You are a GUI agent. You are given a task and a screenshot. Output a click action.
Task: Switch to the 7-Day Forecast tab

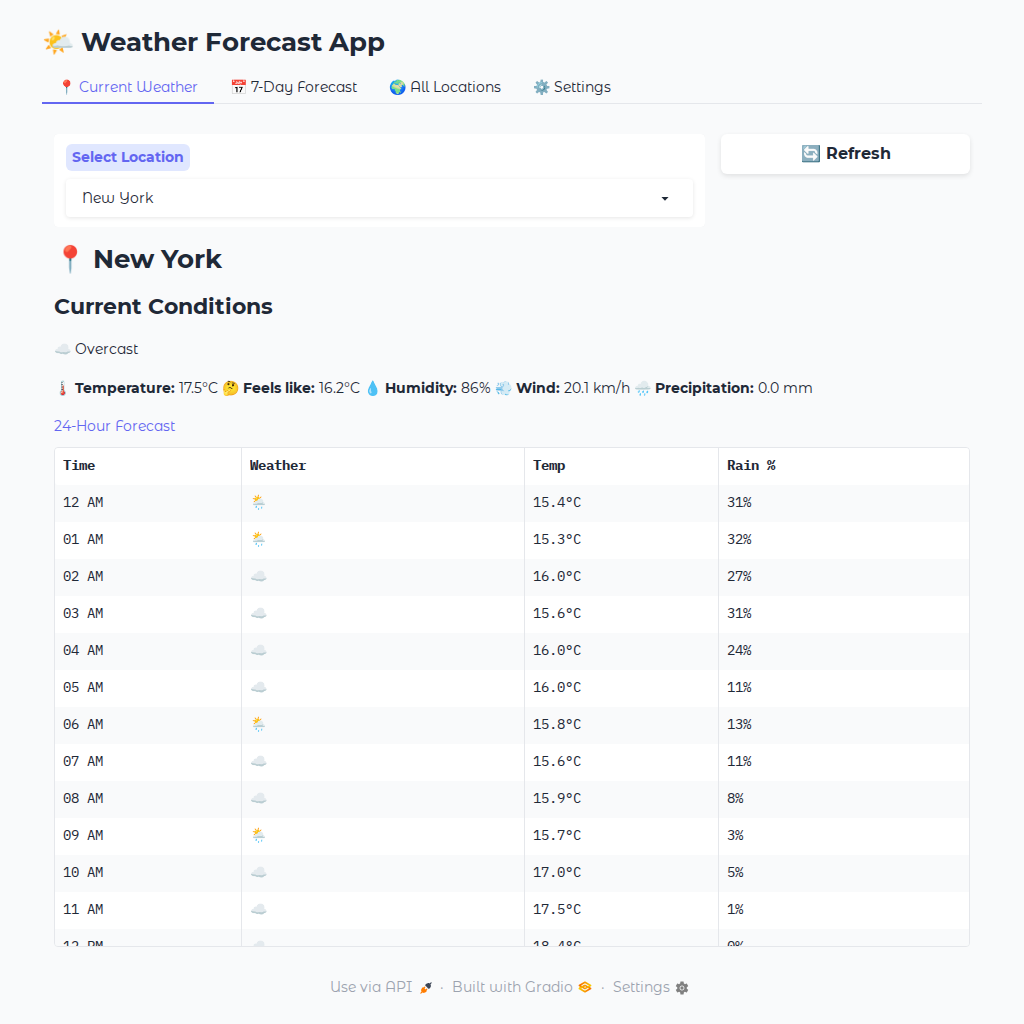[294, 87]
